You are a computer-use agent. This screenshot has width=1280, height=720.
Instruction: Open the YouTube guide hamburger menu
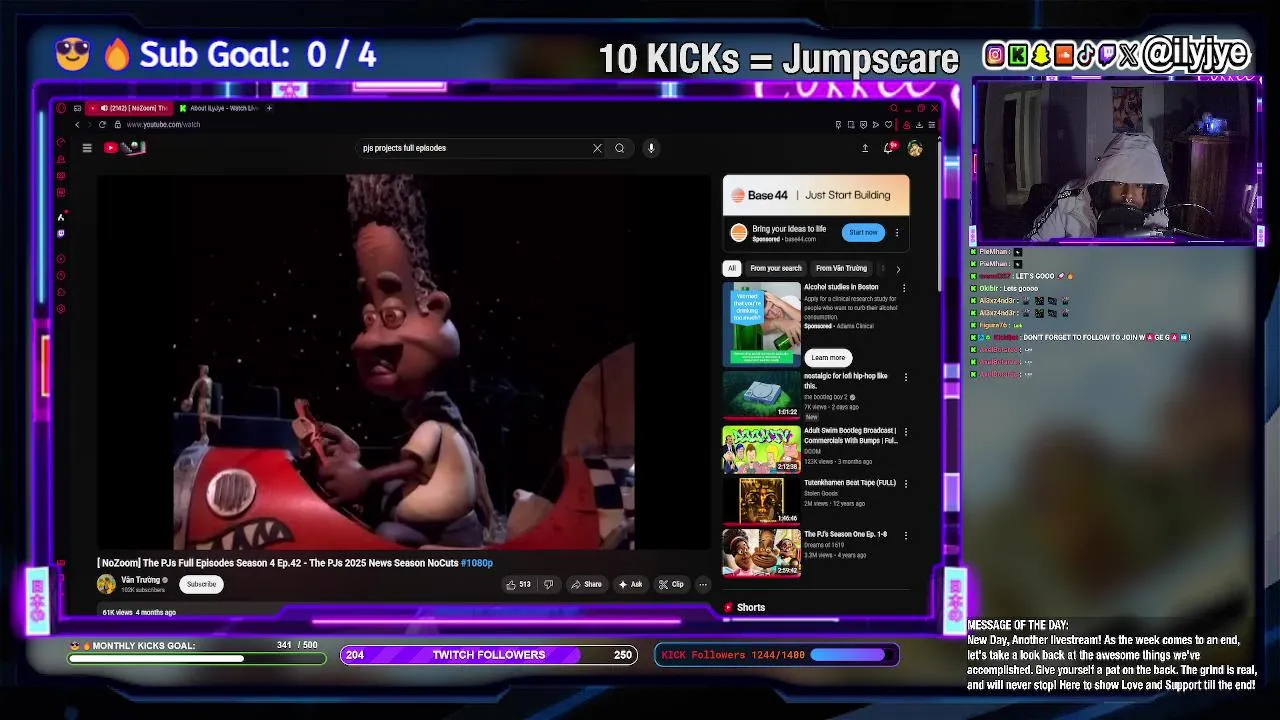pos(87,148)
